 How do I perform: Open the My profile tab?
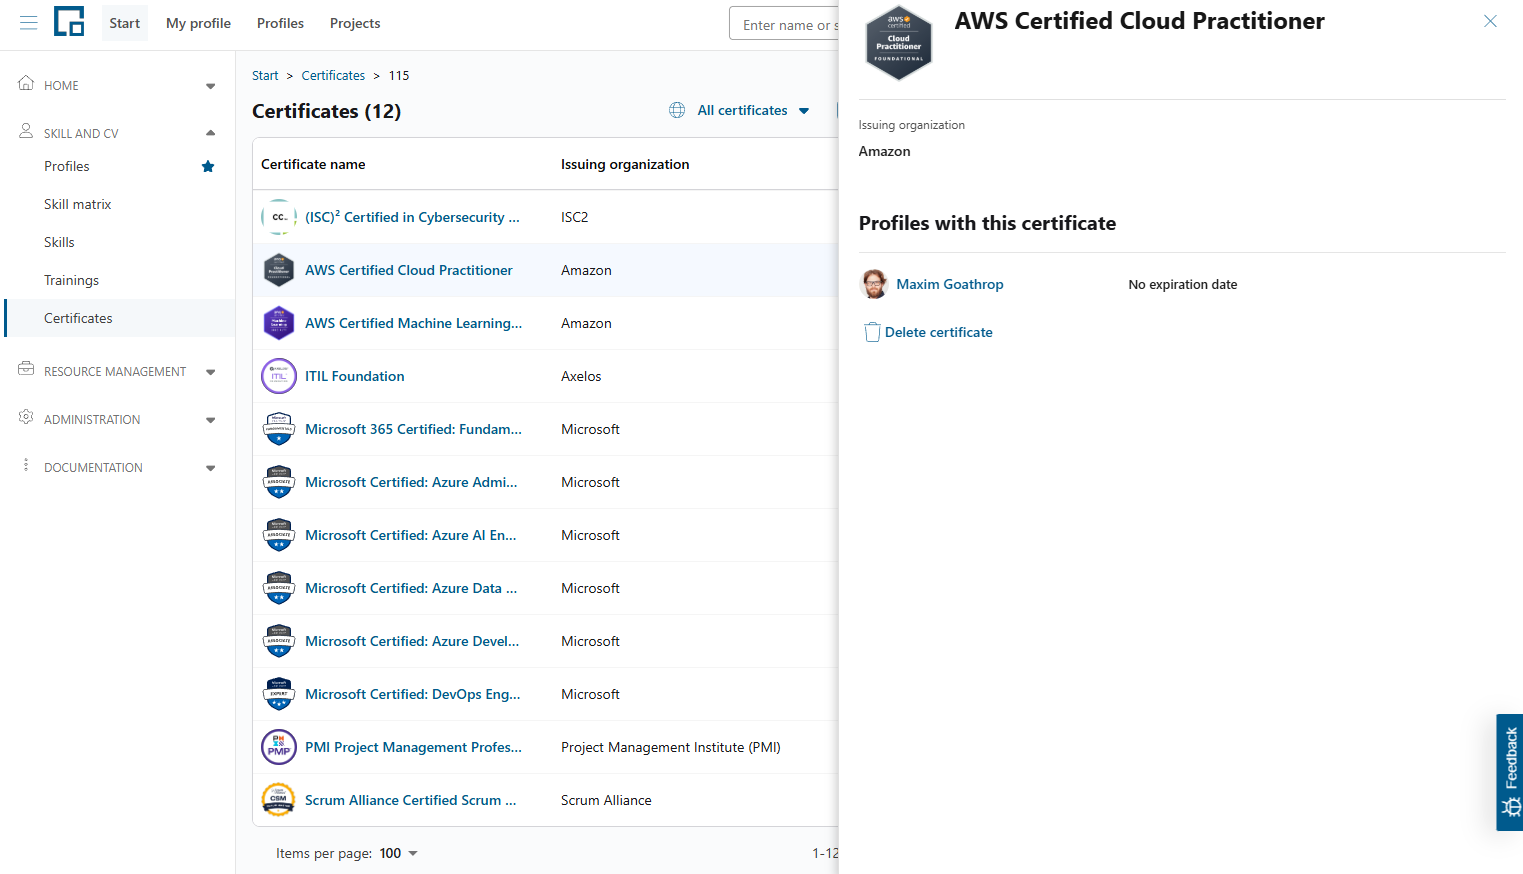pyautogui.click(x=198, y=23)
